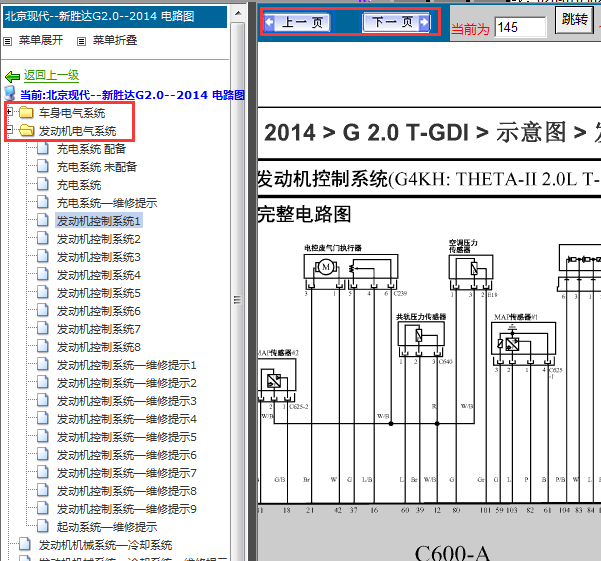Screen dimensions: 601x561
Task: Open 发动机机械系统—冷却系统 page
Action: click(105, 545)
